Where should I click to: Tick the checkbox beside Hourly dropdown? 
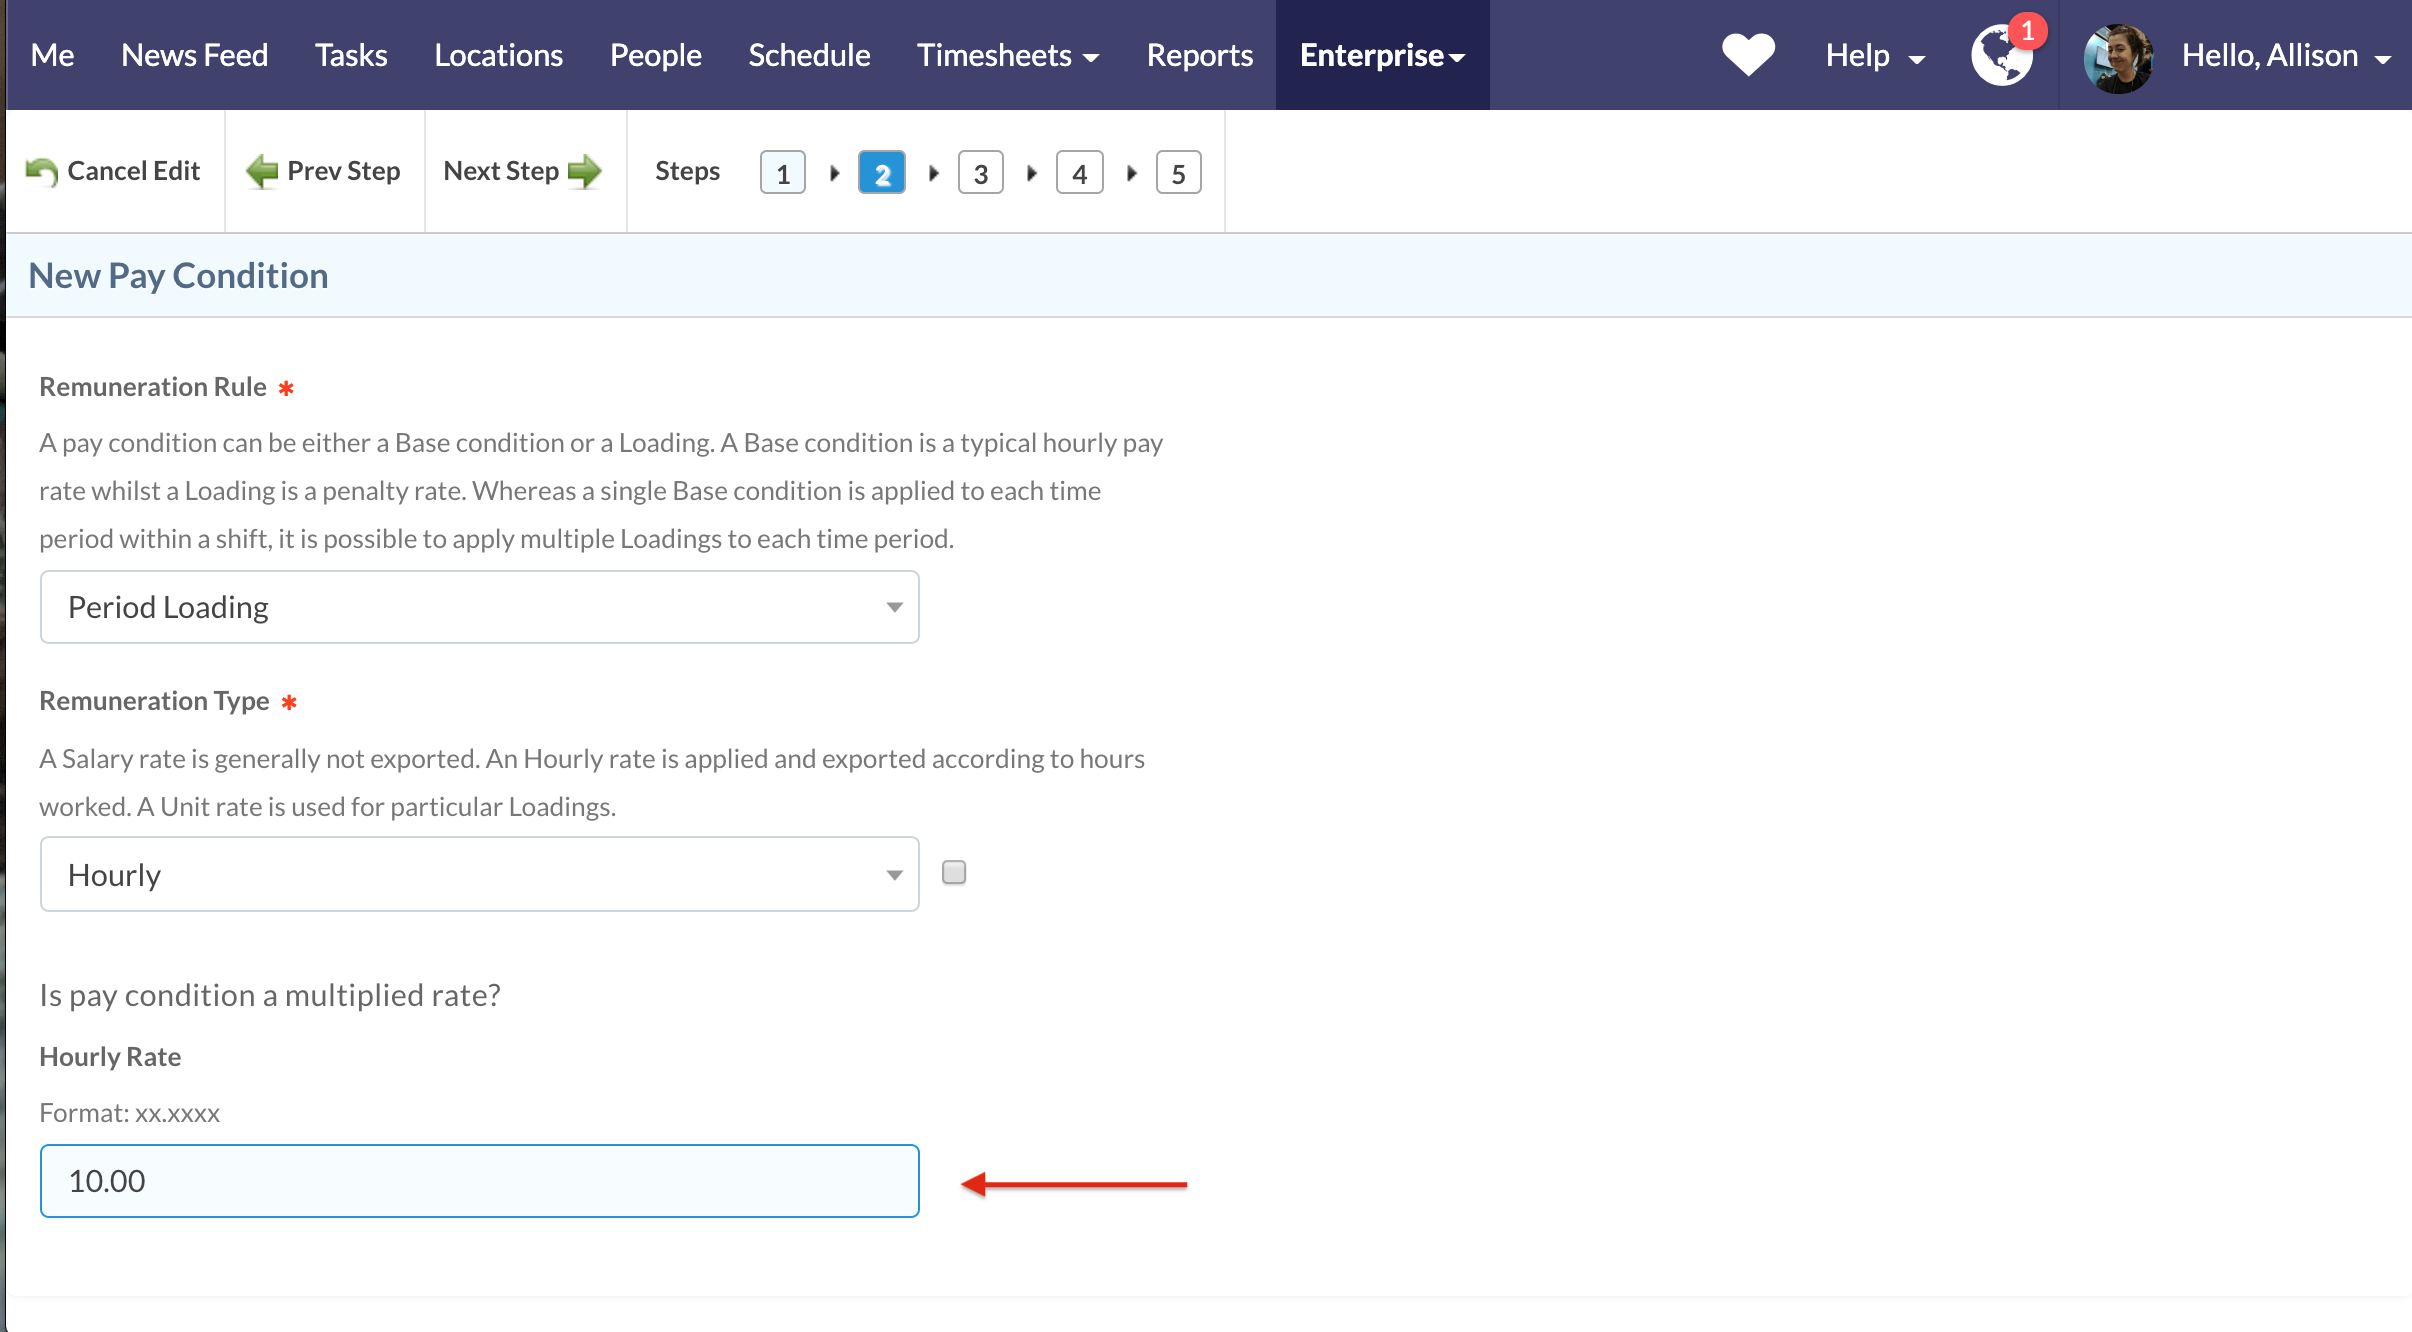[x=954, y=873]
